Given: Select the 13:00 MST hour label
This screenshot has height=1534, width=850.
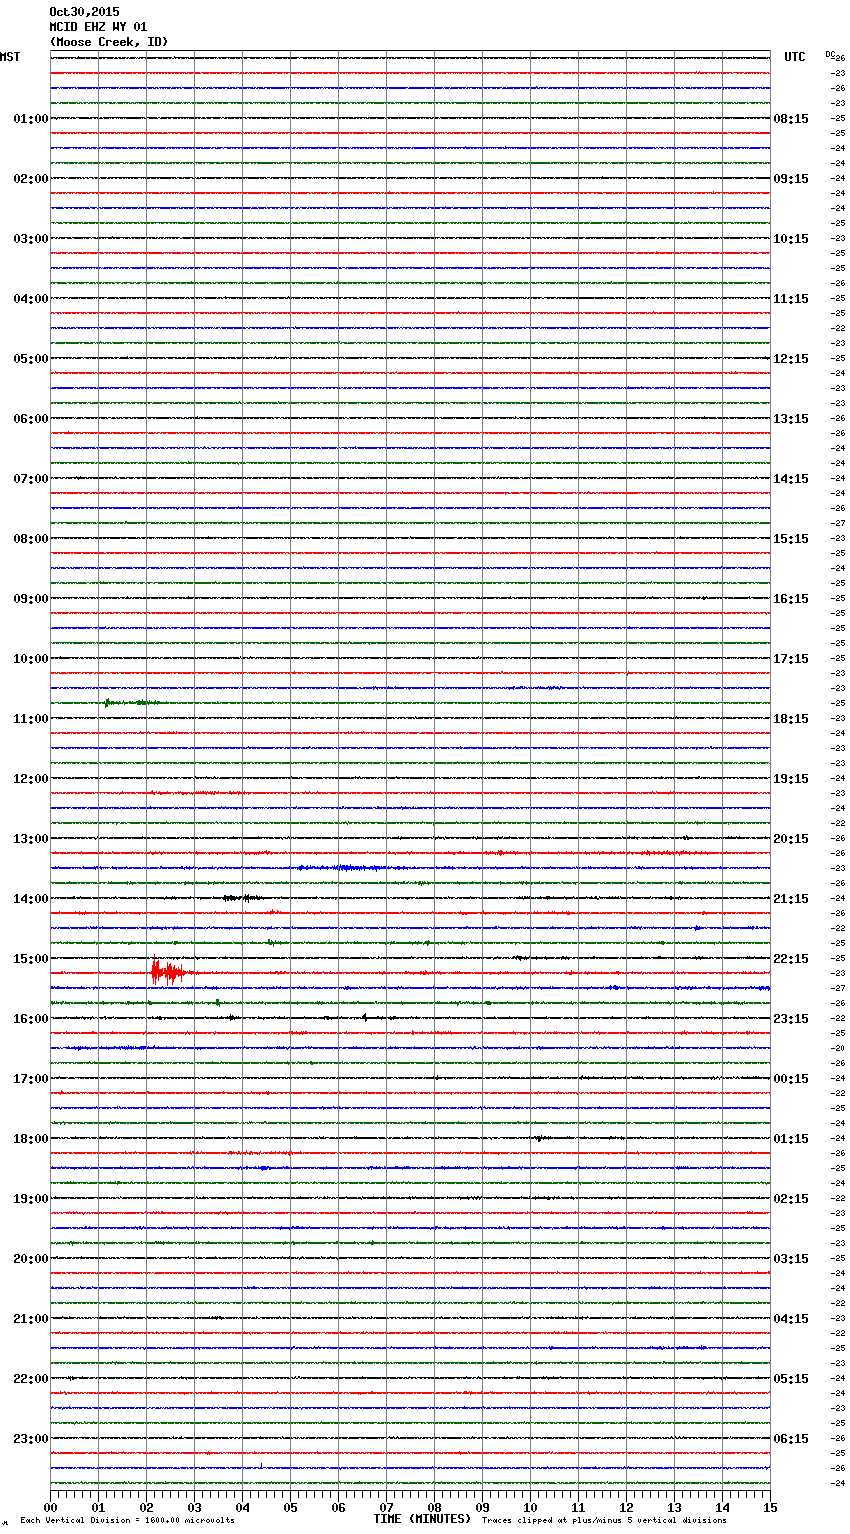Looking at the screenshot, I should tap(31, 839).
